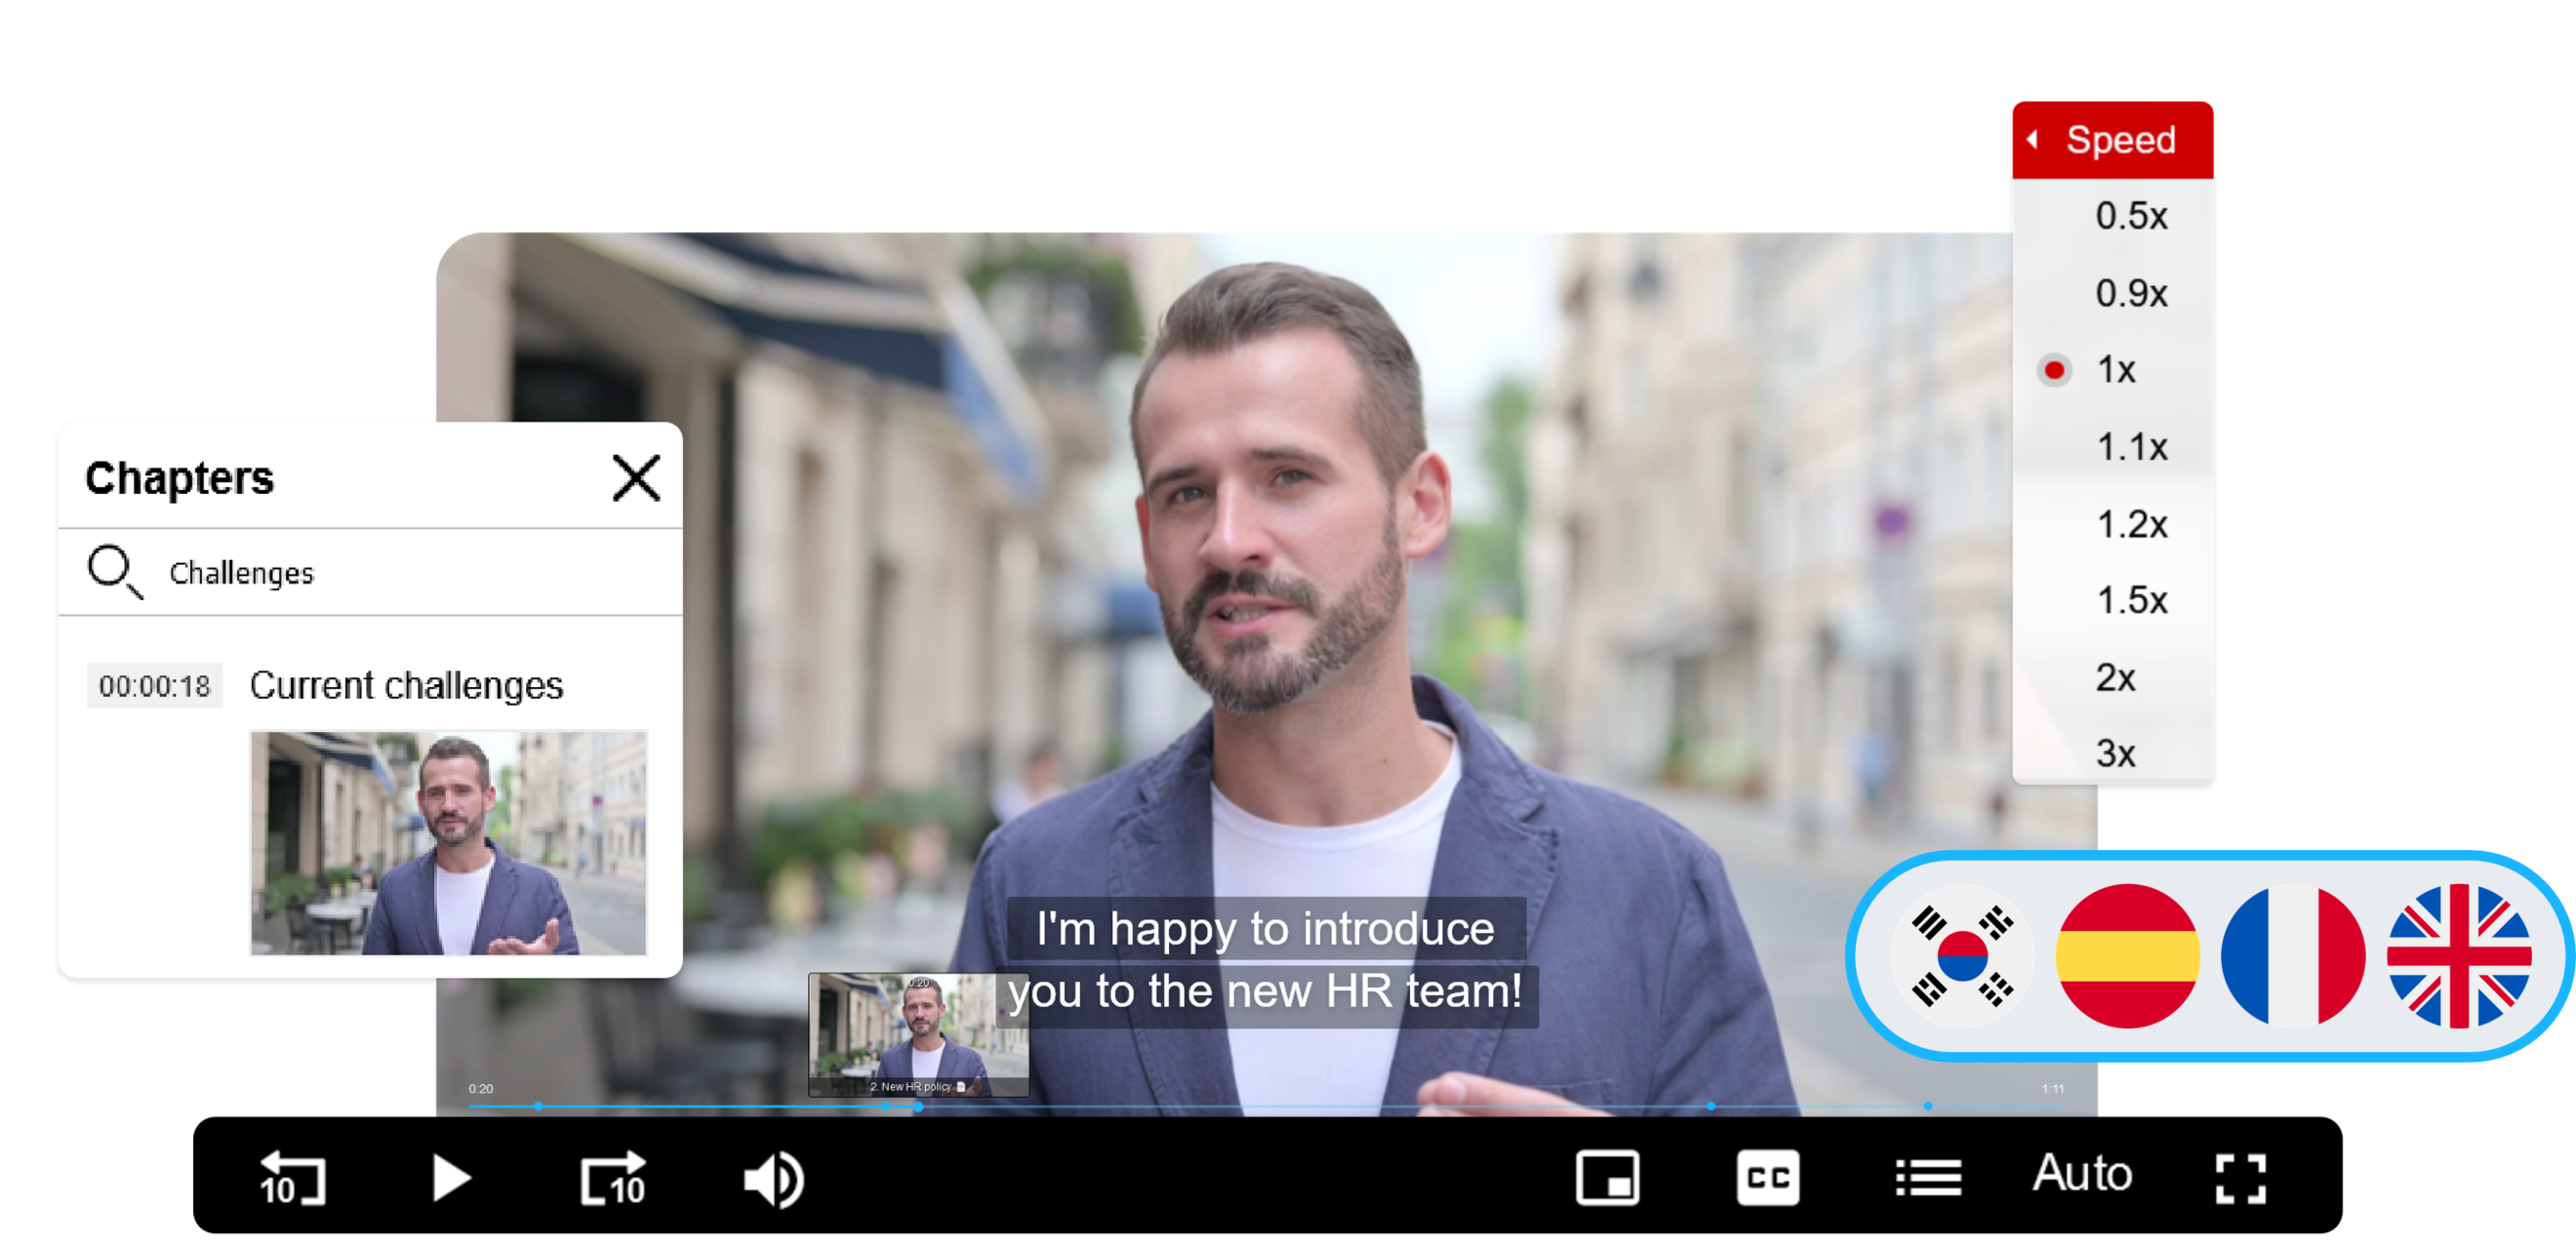2576x1249 pixels.
Task: Close the Chapters panel
Action: 636,477
